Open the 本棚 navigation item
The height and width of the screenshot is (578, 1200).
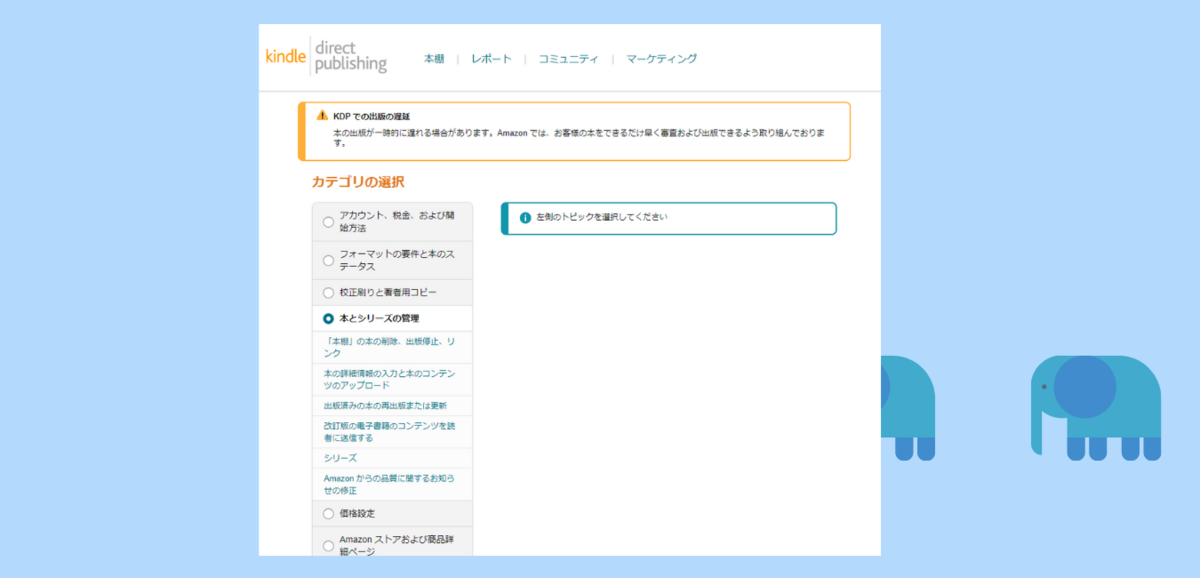click(x=434, y=59)
